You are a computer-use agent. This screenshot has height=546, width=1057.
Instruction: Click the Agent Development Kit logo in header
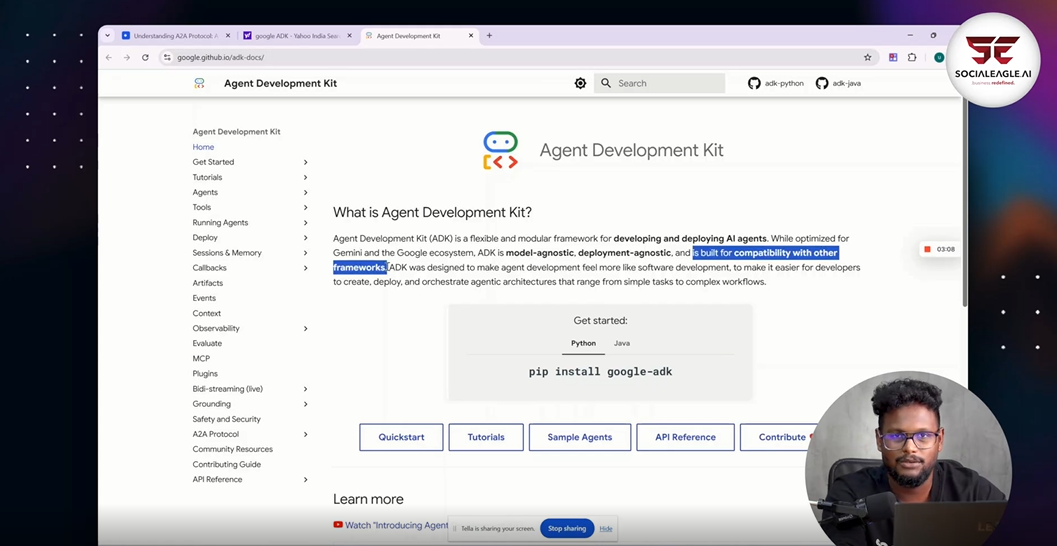(200, 83)
